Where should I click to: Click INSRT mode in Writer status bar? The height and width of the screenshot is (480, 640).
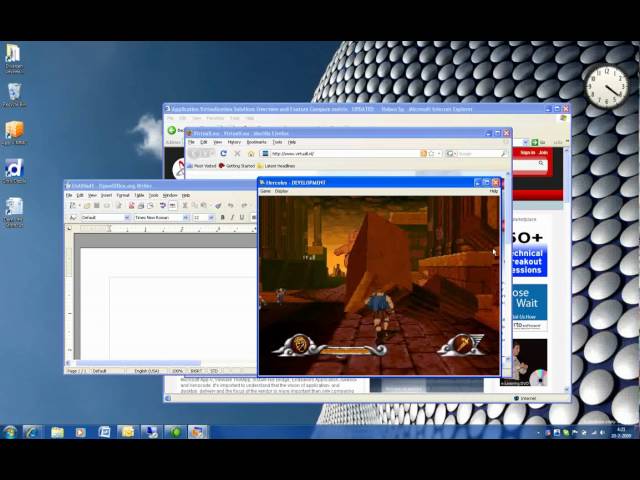pyautogui.click(x=196, y=371)
